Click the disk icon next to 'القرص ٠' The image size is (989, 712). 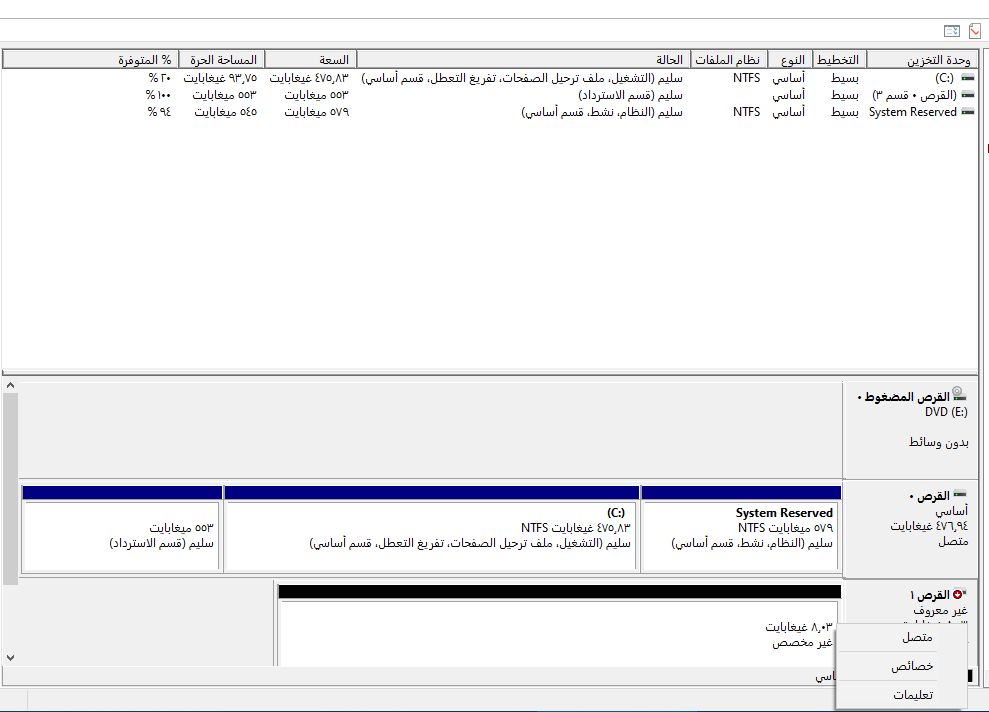coord(959,494)
